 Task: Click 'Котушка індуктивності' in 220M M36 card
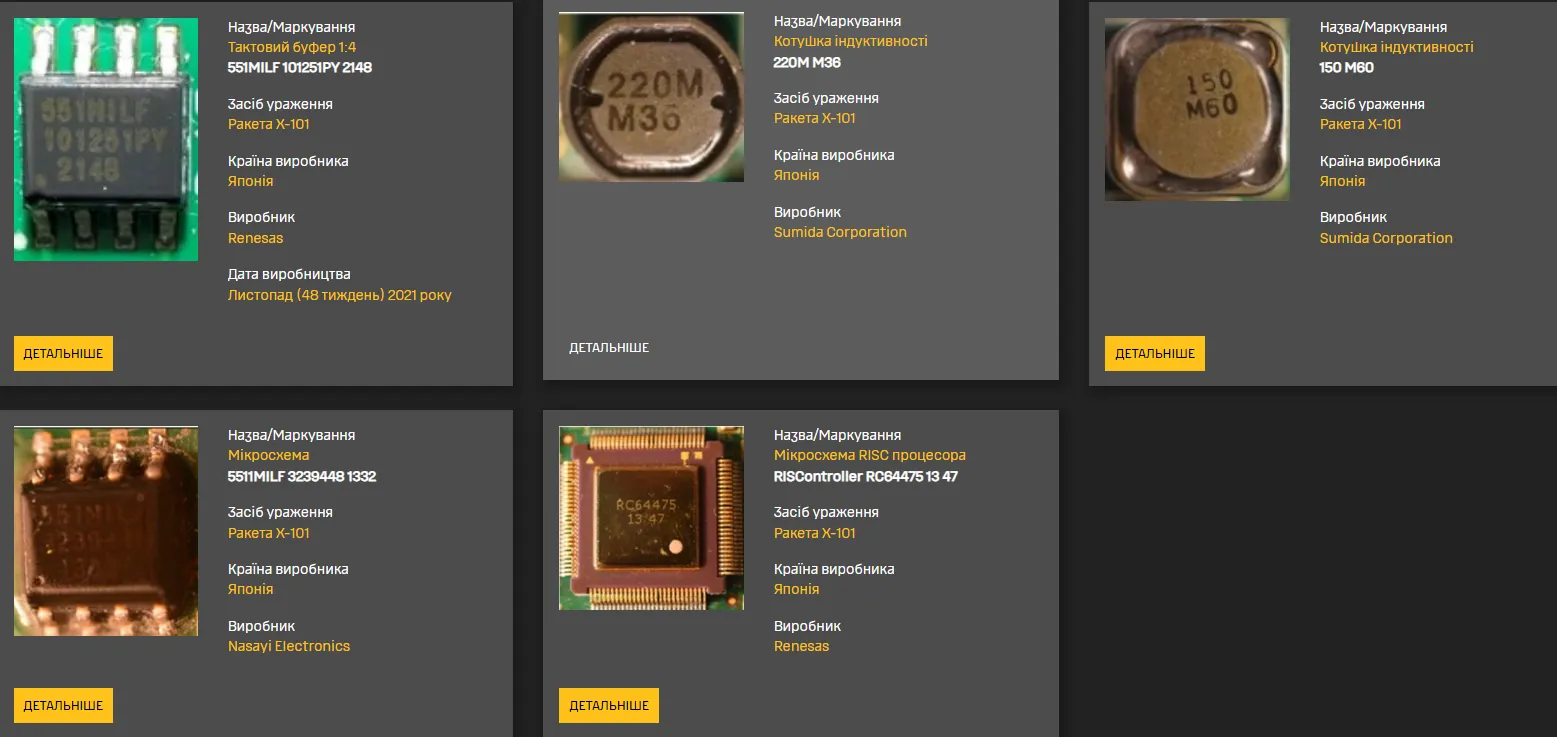point(851,41)
